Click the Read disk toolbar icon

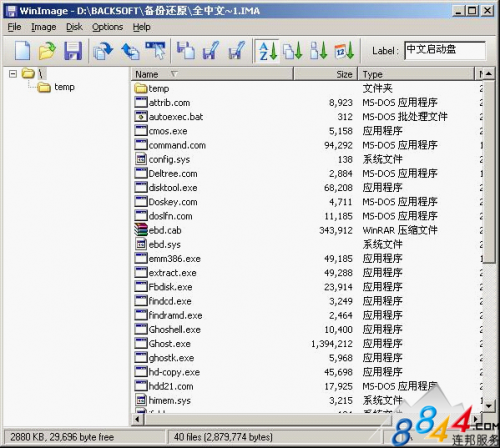[x=103, y=51]
